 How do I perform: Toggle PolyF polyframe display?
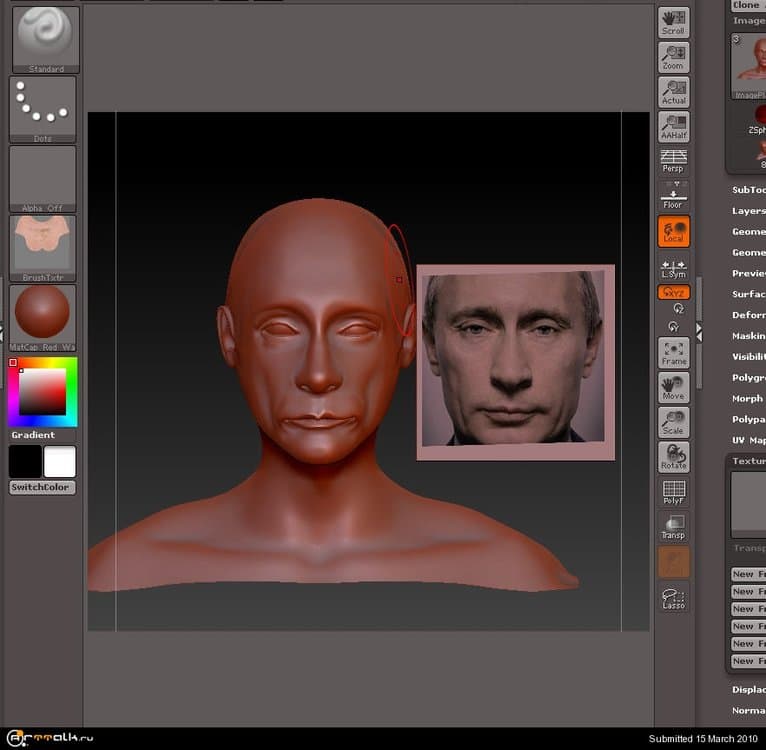tap(673, 492)
